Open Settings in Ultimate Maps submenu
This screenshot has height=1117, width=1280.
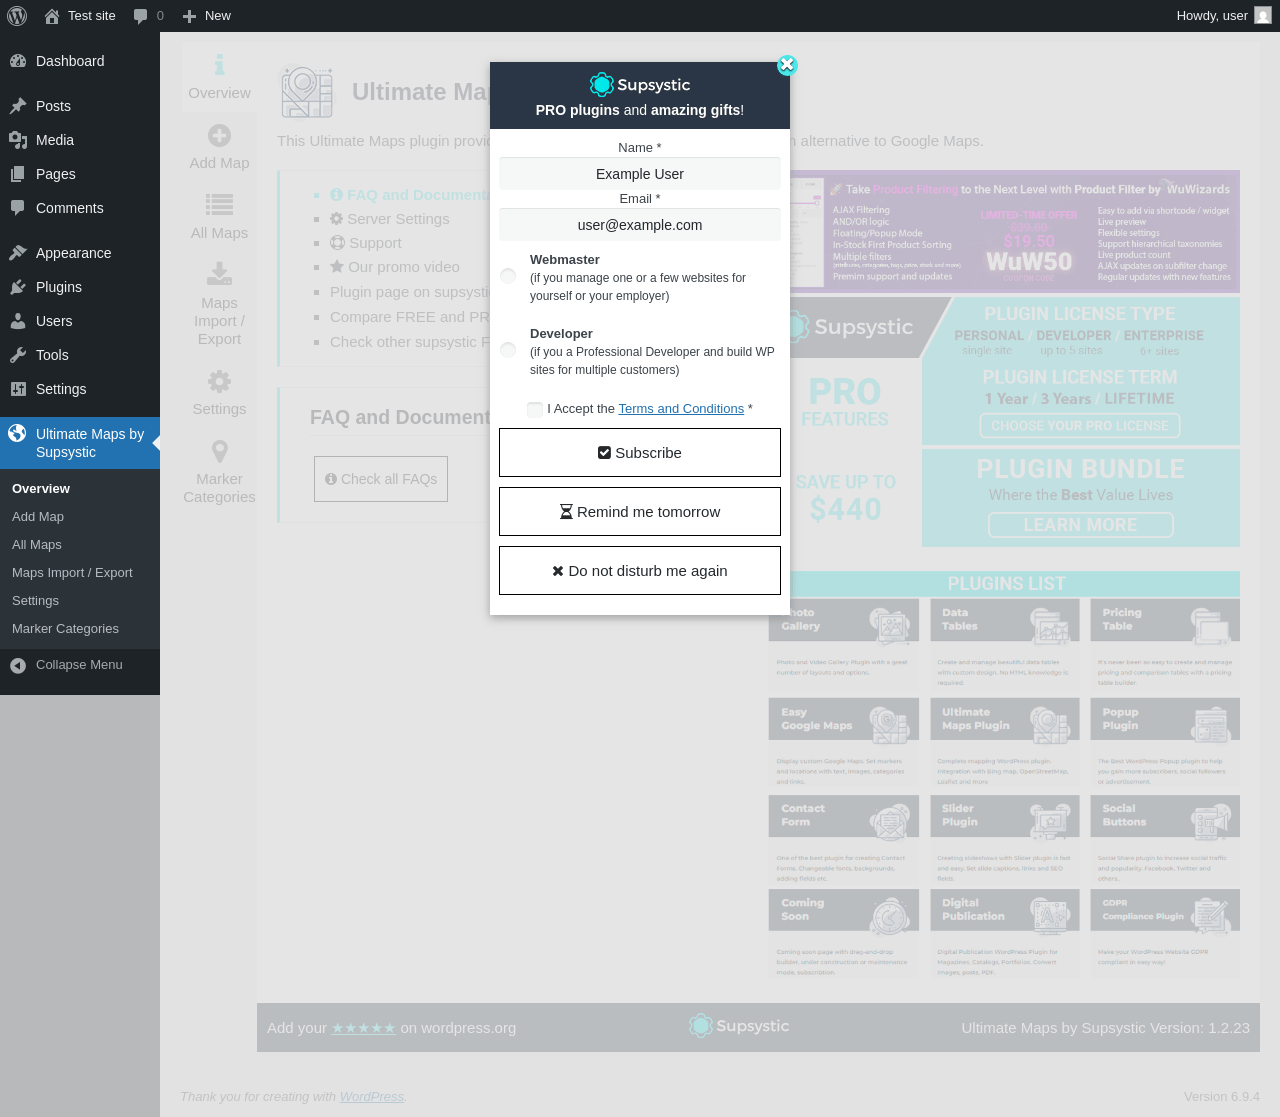click(x=35, y=601)
